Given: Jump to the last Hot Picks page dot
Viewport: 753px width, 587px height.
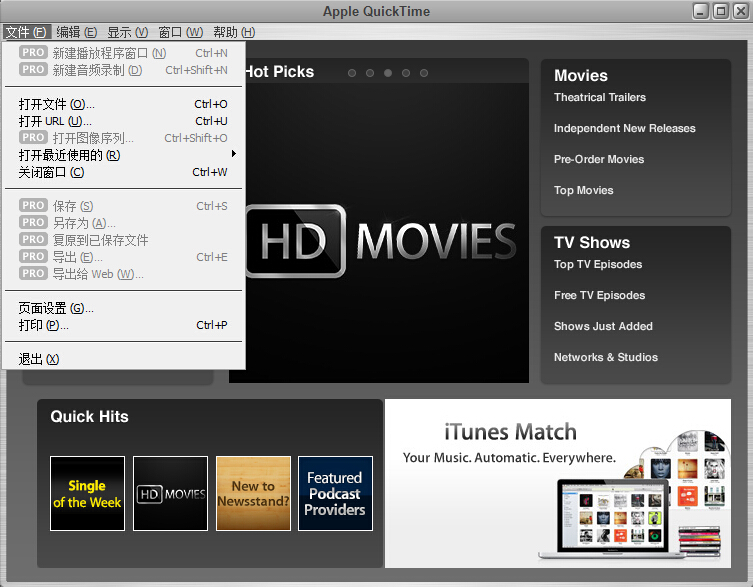Looking at the screenshot, I should [424, 73].
